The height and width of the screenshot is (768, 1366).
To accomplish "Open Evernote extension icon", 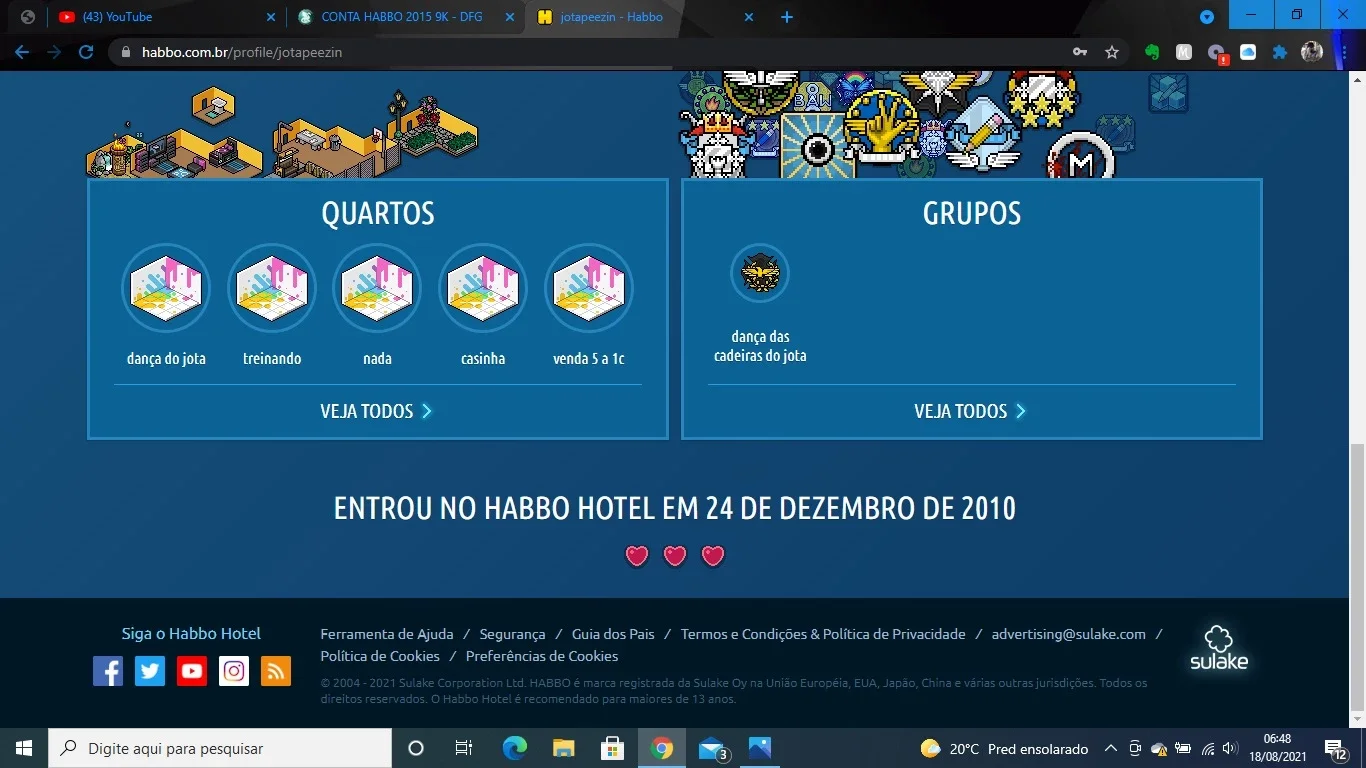I will tap(1152, 52).
